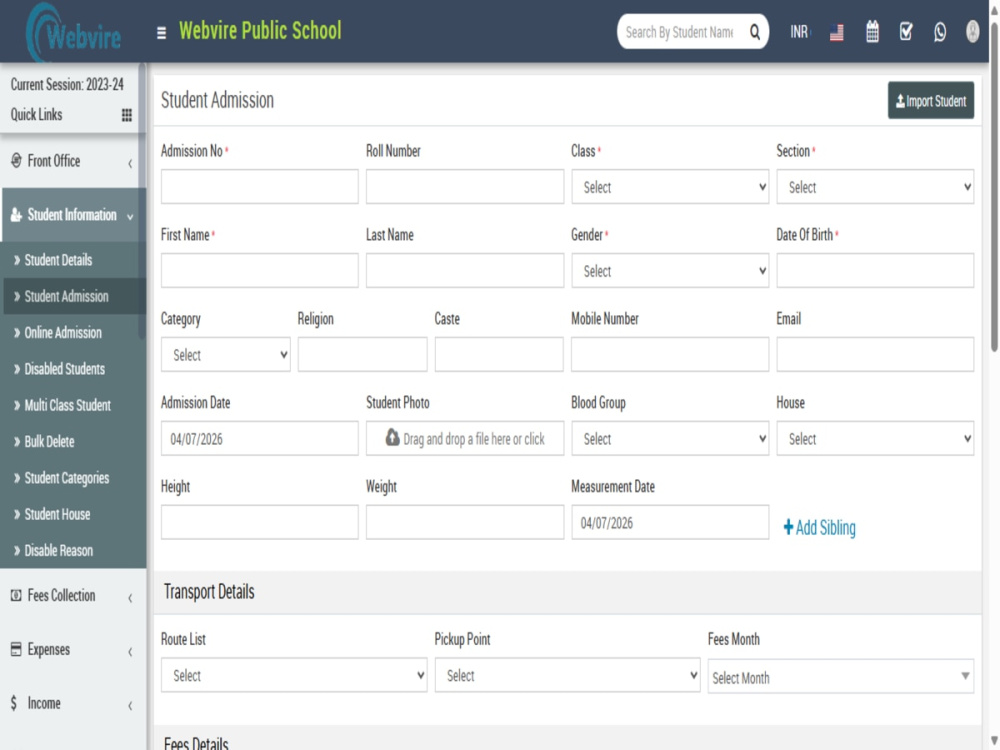
Task: Click the Student Photo upload area
Action: (464, 439)
